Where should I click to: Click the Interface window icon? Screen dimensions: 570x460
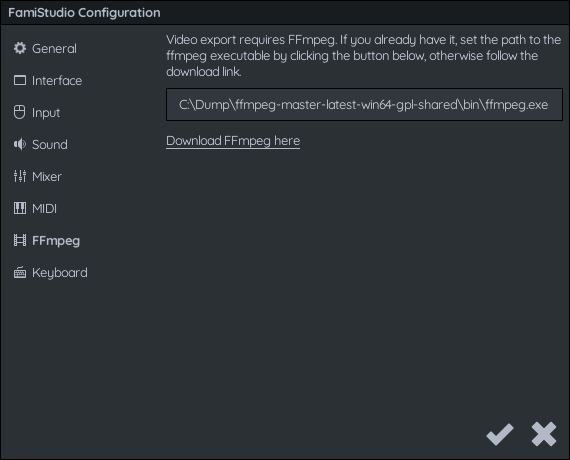20,80
